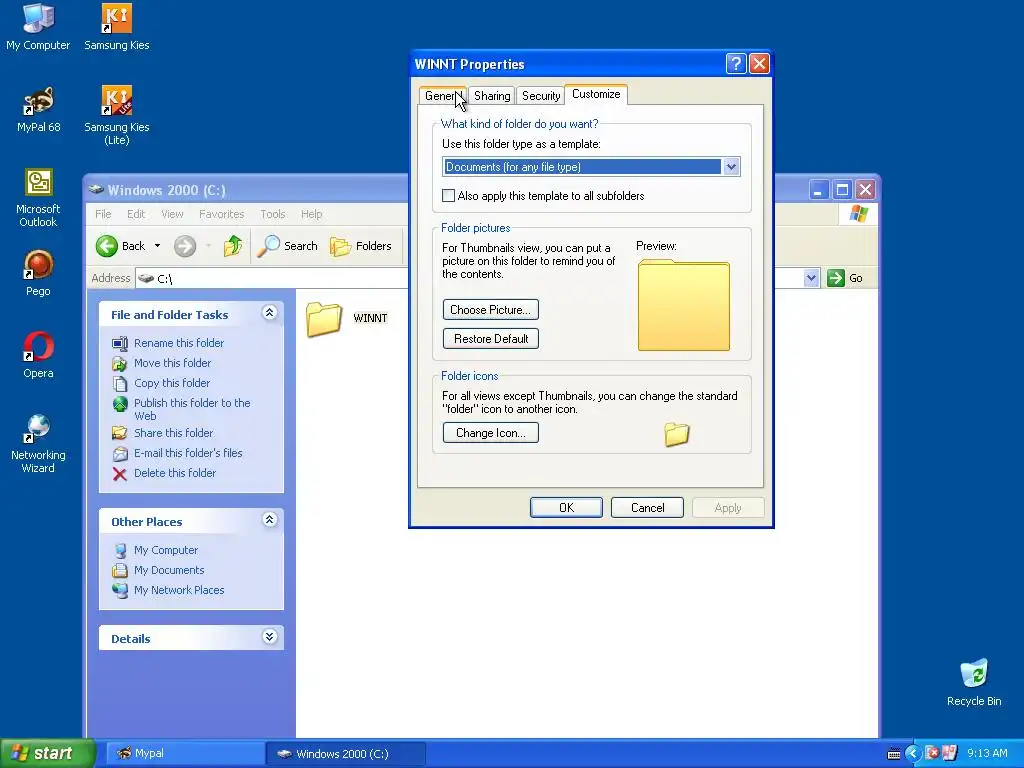
Task: Click Share this folder task
Action: [x=173, y=433]
